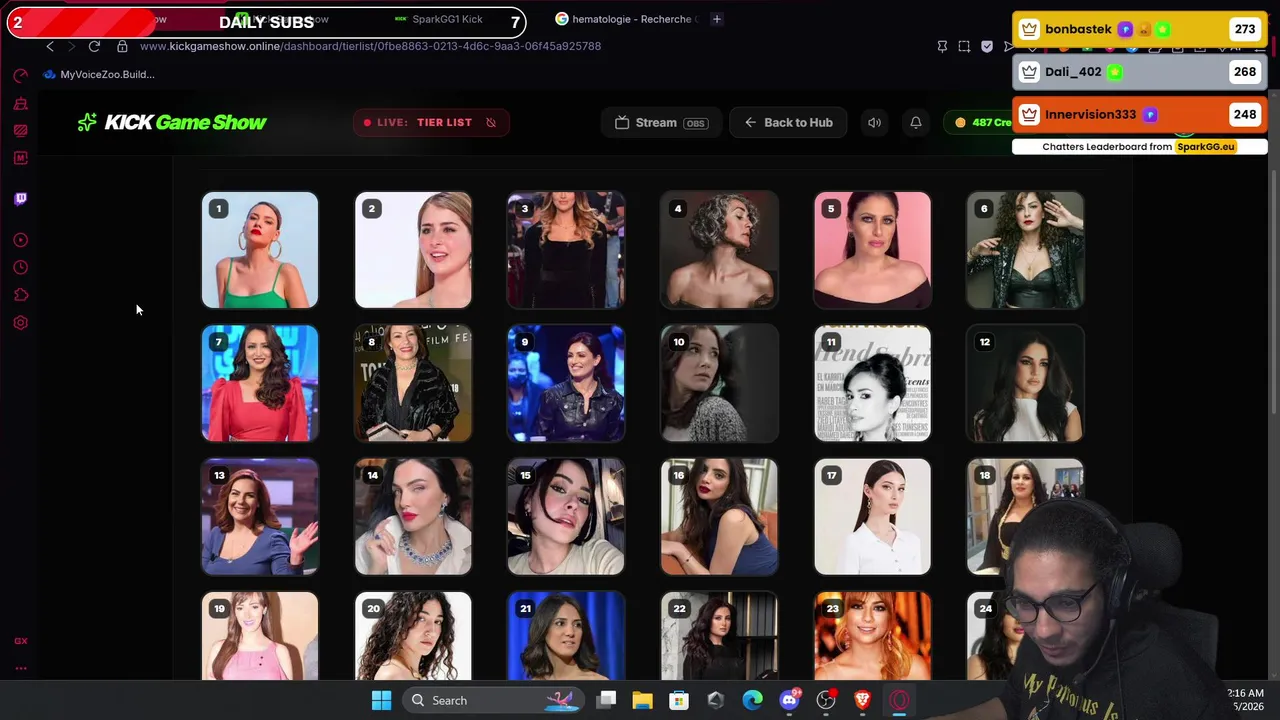The image size is (1280, 720).
Task: Open the Stream OBS button
Action: pyautogui.click(x=661, y=122)
